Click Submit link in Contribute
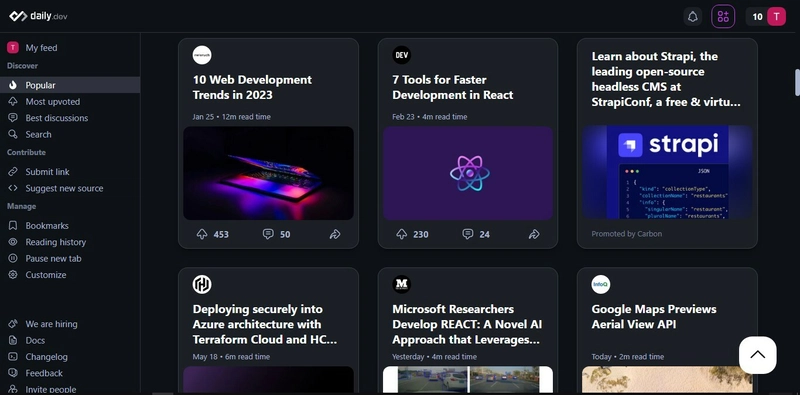 [x=47, y=172]
